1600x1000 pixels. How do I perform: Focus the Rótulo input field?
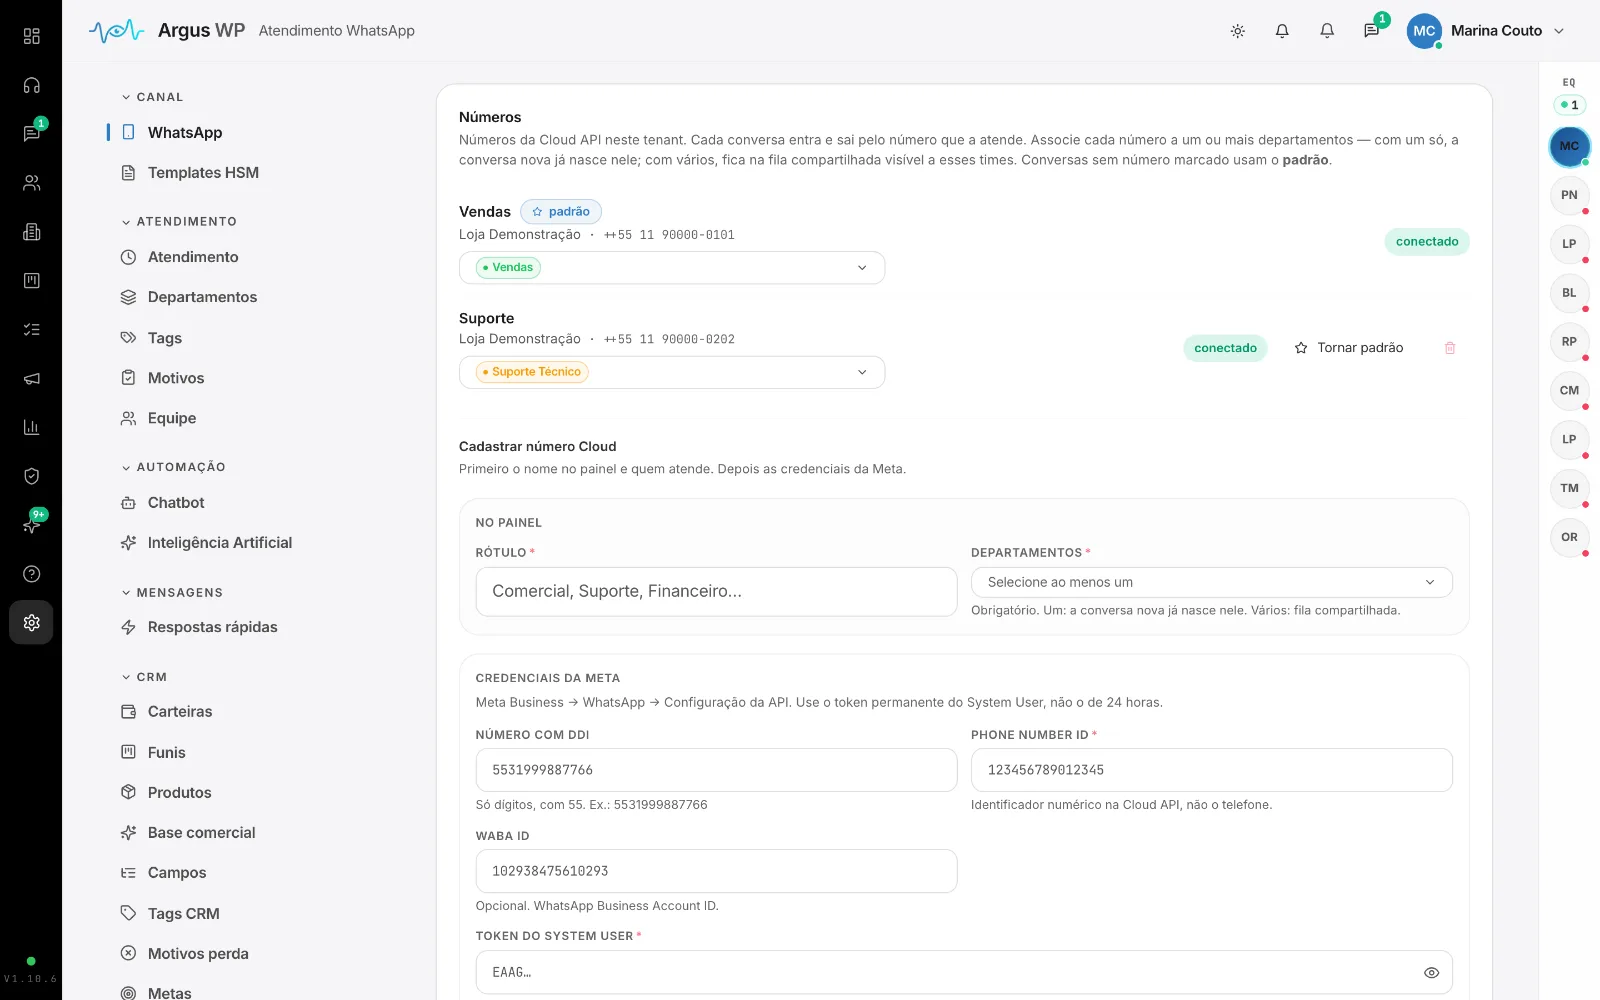click(716, 591)
